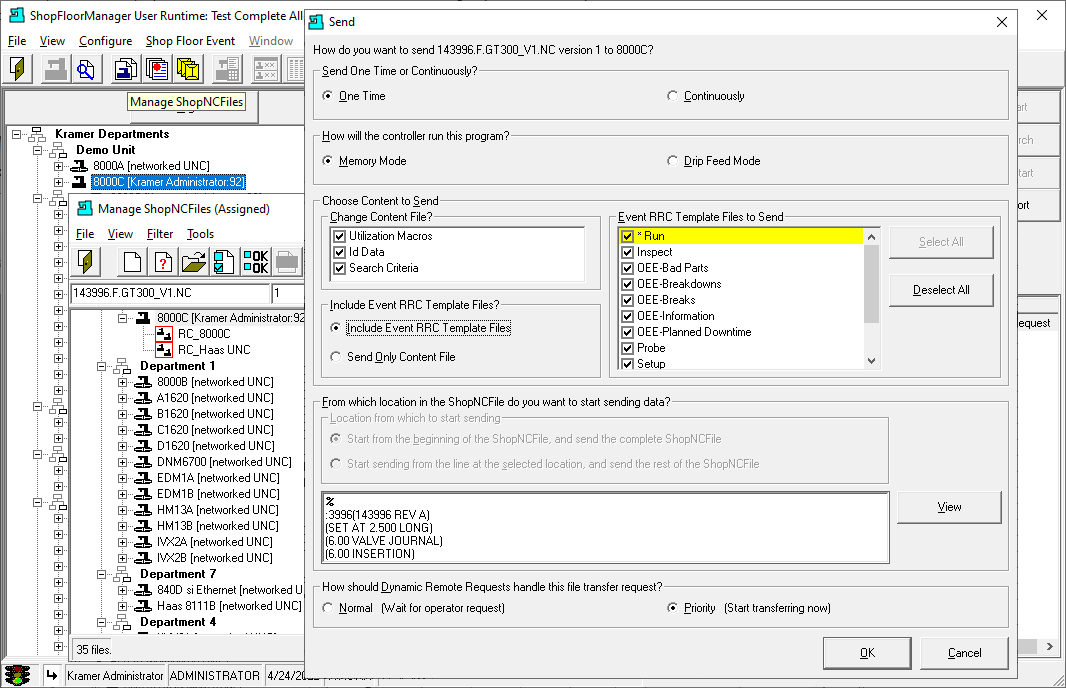
Task: Click the grayed printer icon in Manage ShopNCFiles
Action: (x=287, y=261)
